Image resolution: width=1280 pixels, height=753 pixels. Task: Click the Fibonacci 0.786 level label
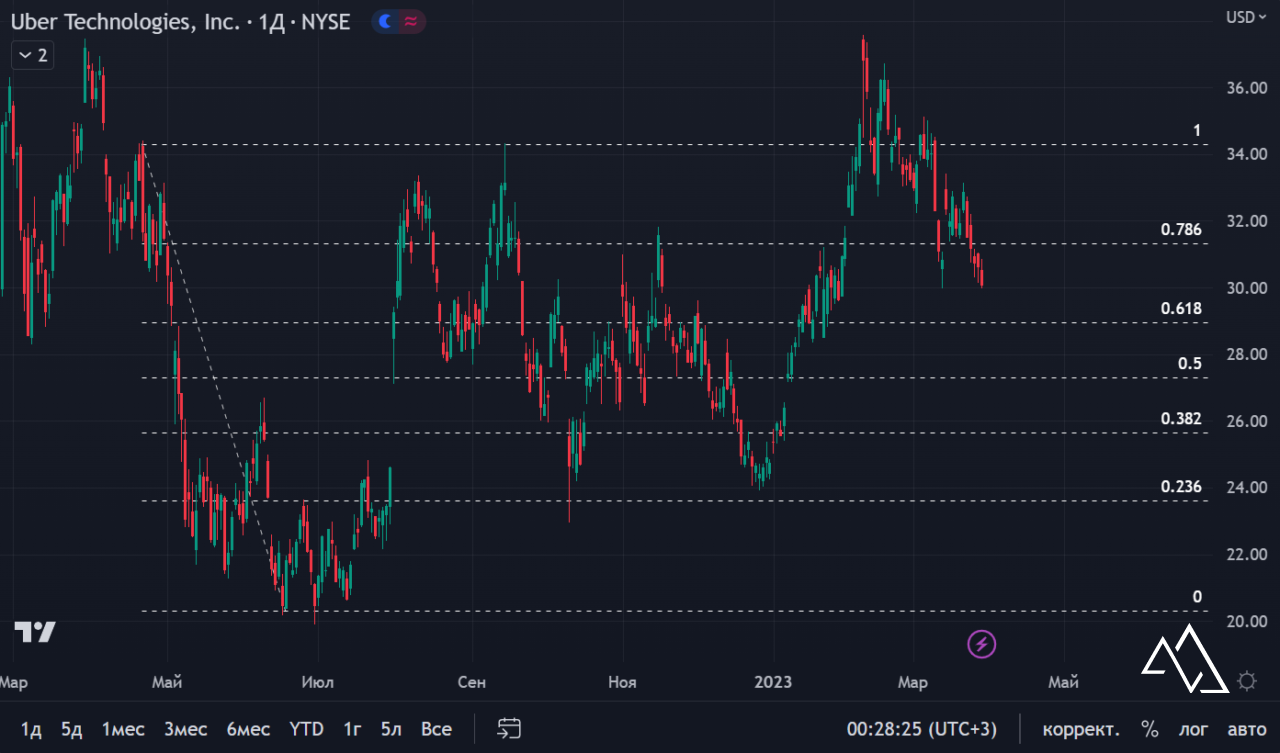click(x=1181, y=230)
